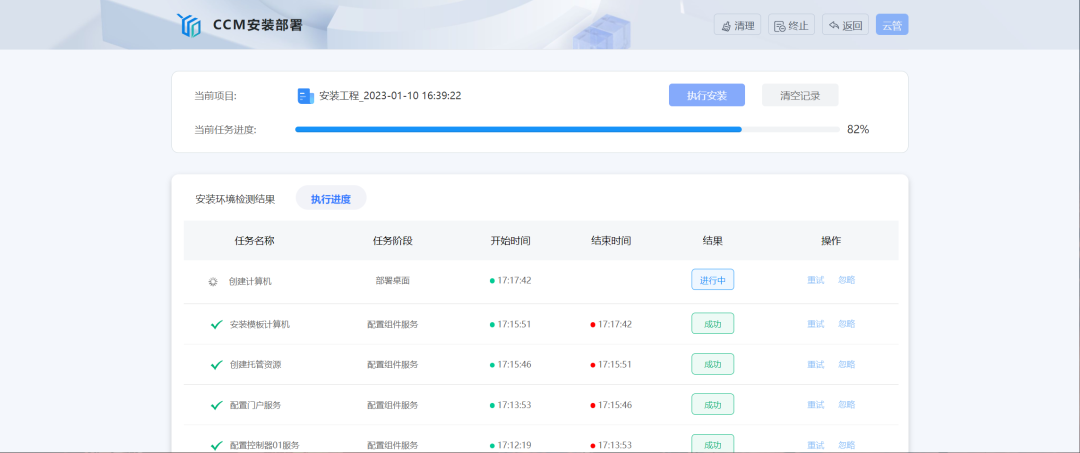Click 忽略 for 创建托管资源

pyautogui.click(x=847, y=364)
